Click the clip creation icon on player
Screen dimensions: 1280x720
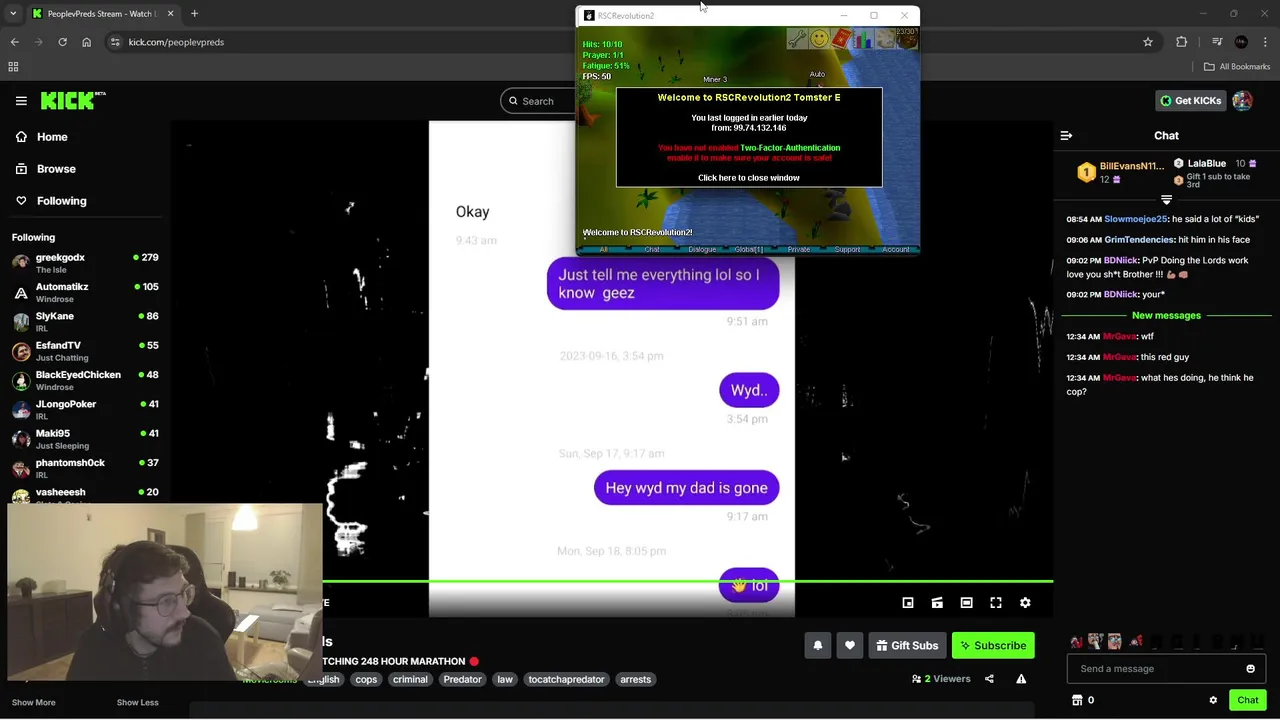click(x=937, y=603)
